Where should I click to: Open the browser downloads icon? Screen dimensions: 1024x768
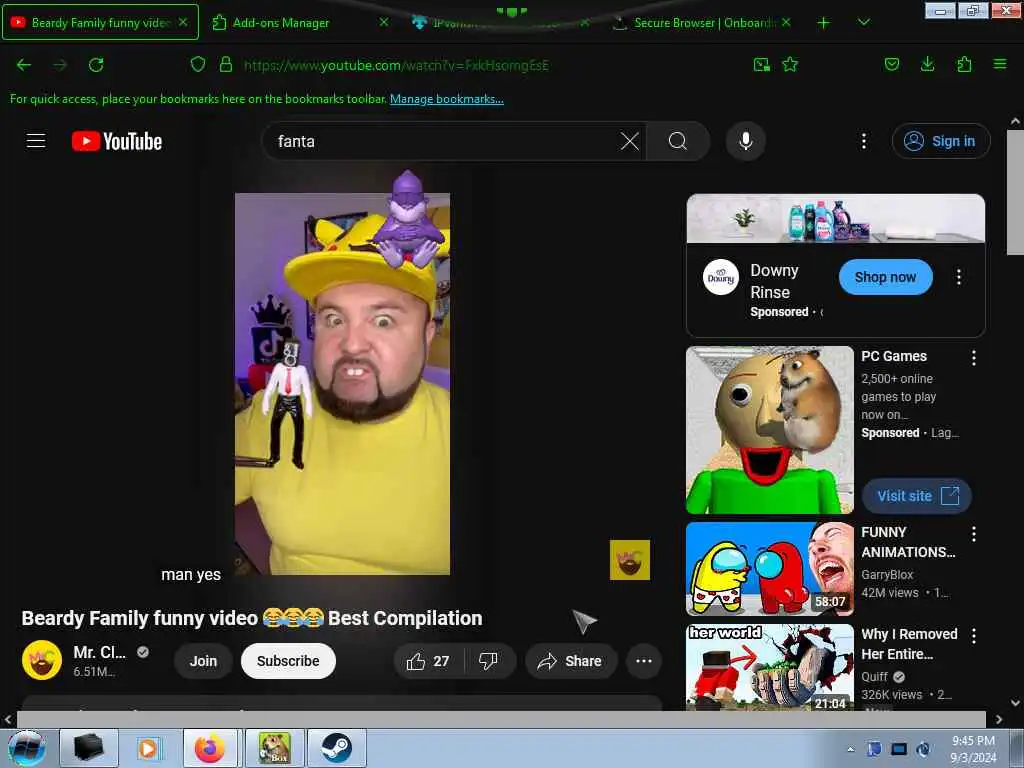pyautogui.click(x=927, y=64)
